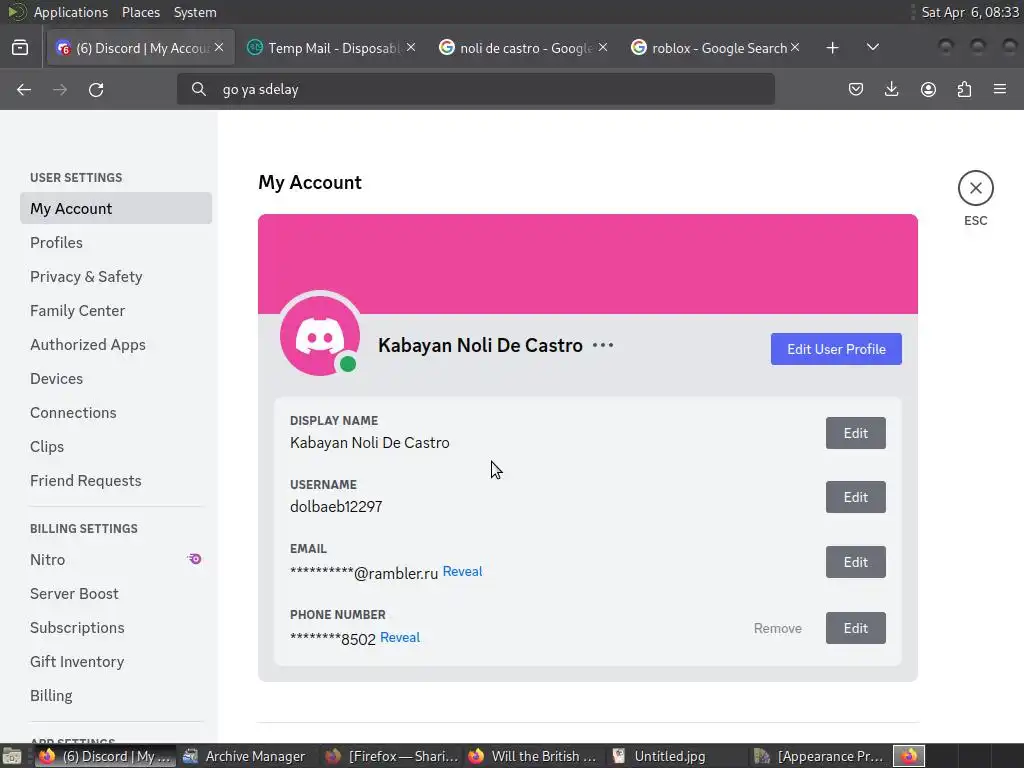Click the show desktop icon in taskbar

point(11,756)
